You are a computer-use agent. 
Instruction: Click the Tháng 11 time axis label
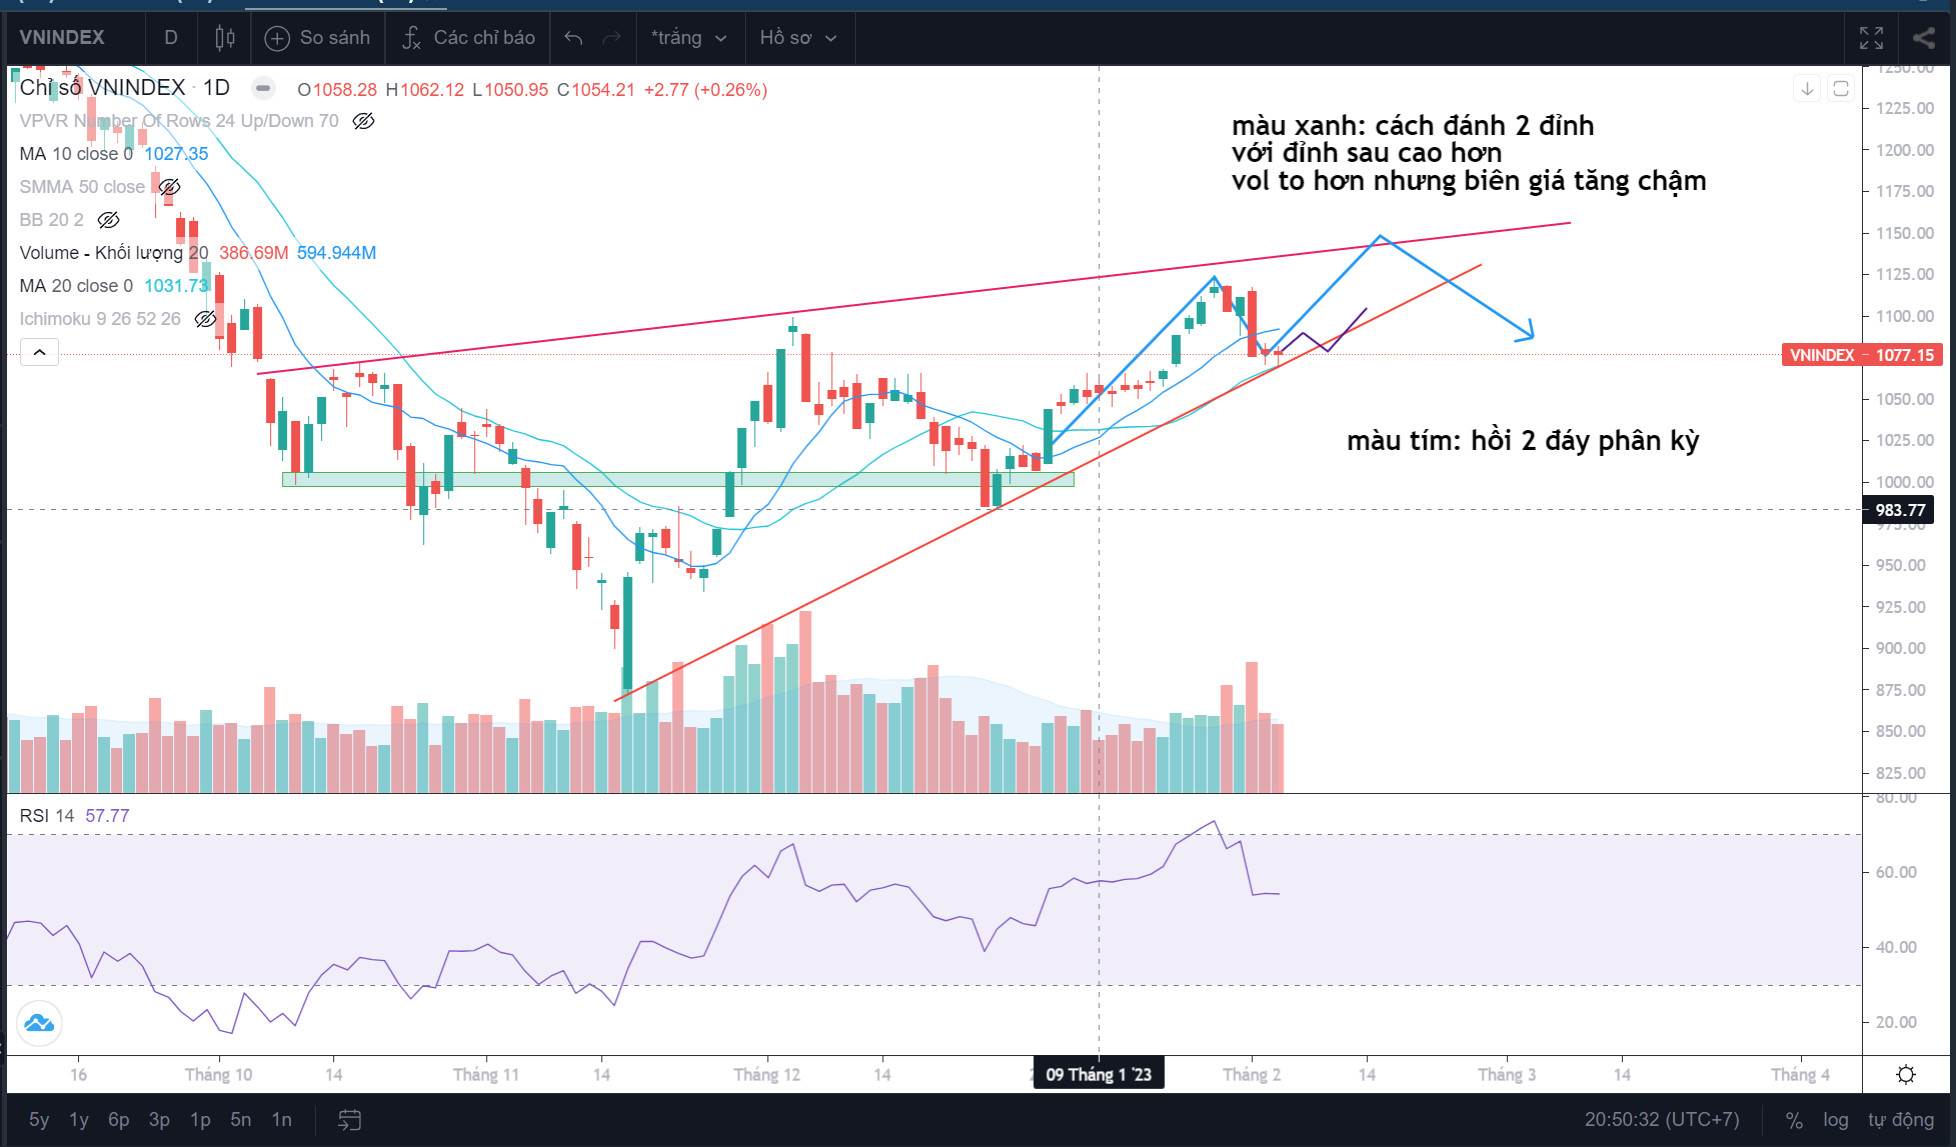pyautogui.click(x=486, y=1075)
